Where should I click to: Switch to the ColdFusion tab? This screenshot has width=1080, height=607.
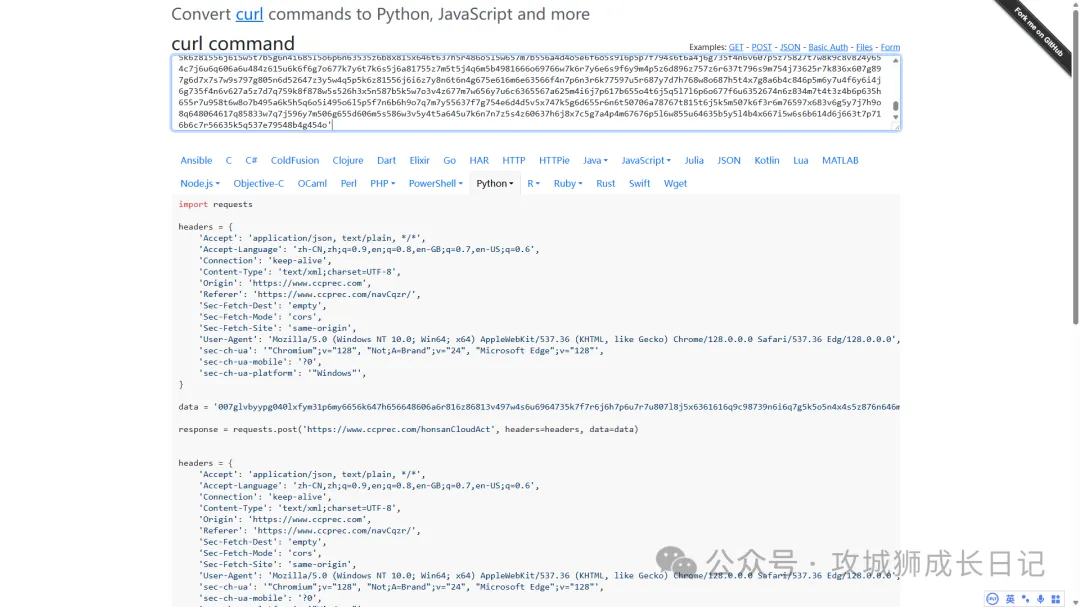pos(295,160)
